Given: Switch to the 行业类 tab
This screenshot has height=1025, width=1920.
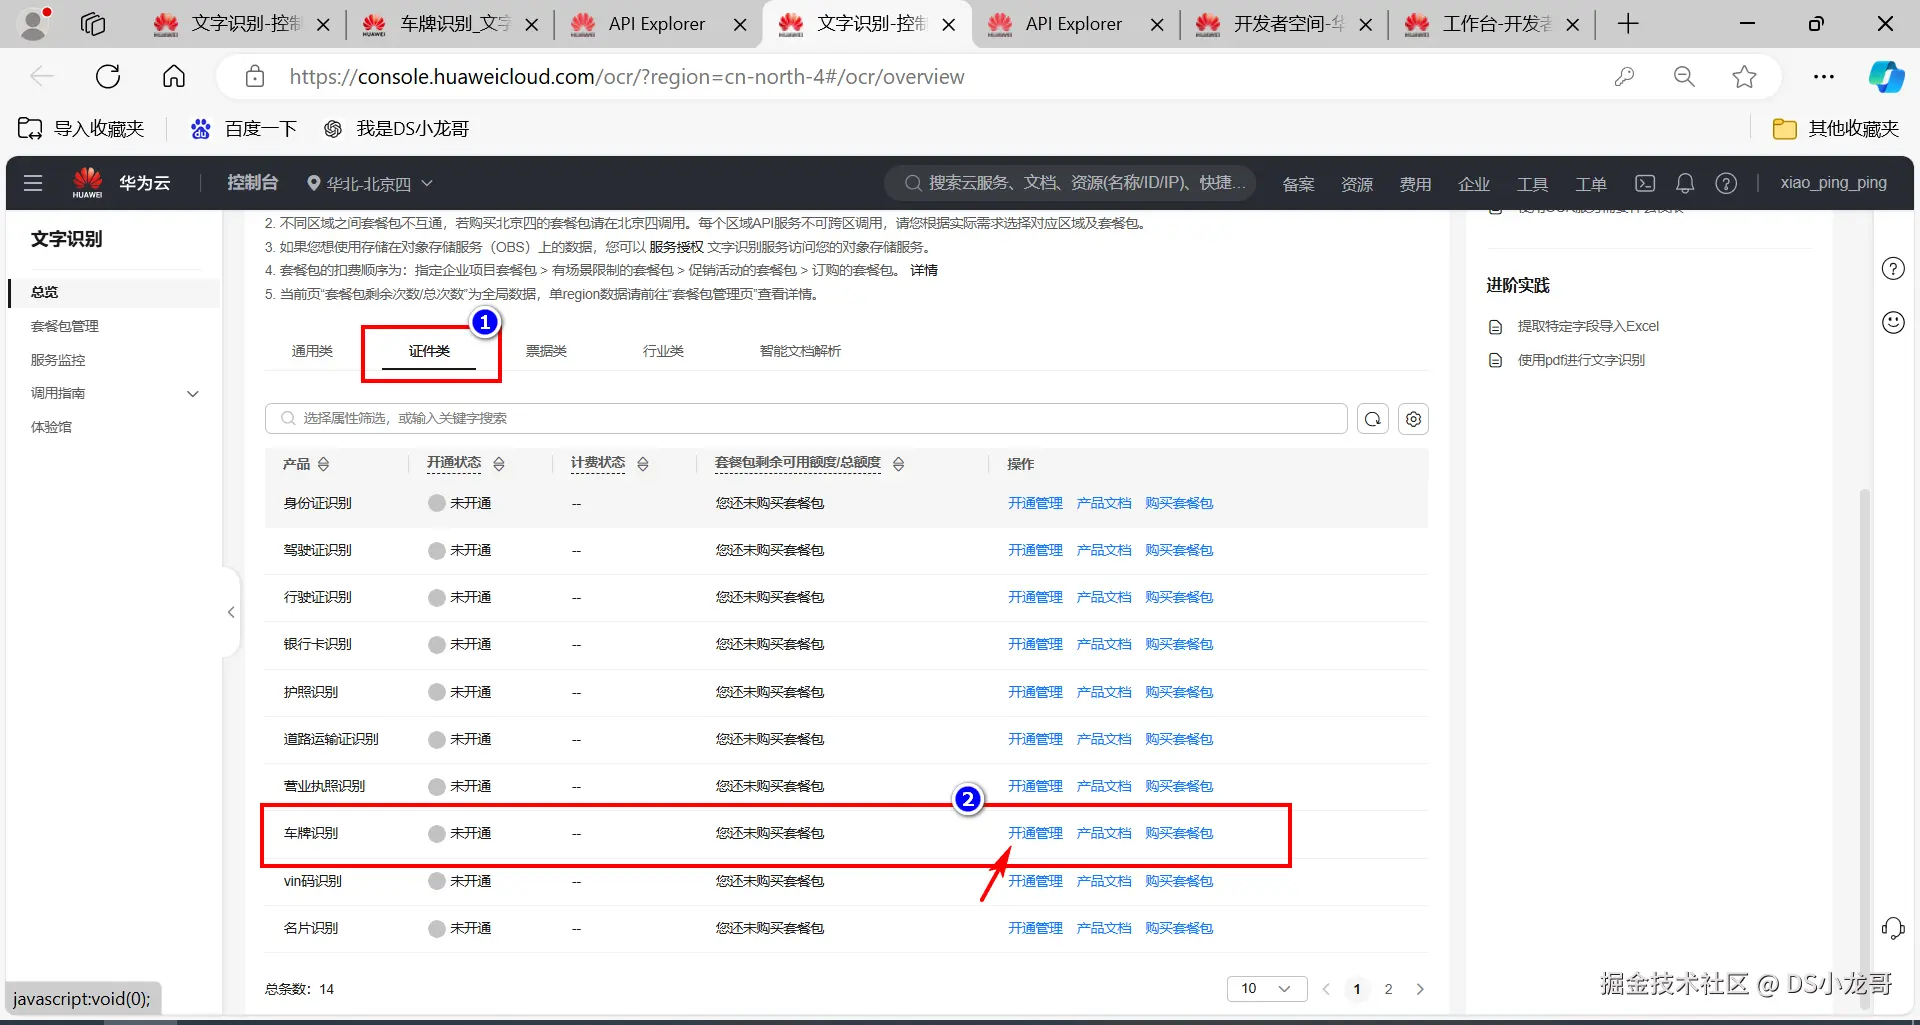Looking at the screenshot, I should [663, 351].
